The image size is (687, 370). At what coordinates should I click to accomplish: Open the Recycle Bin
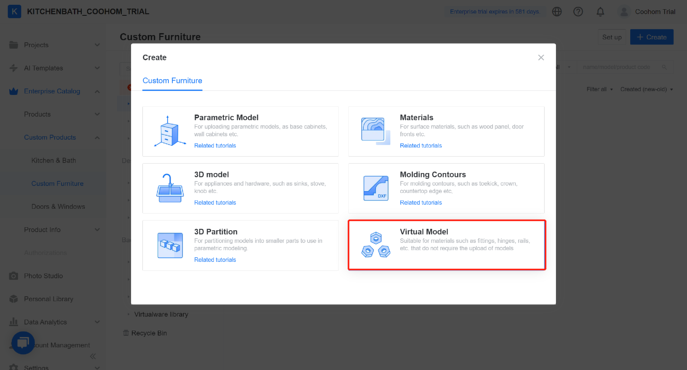149,333
